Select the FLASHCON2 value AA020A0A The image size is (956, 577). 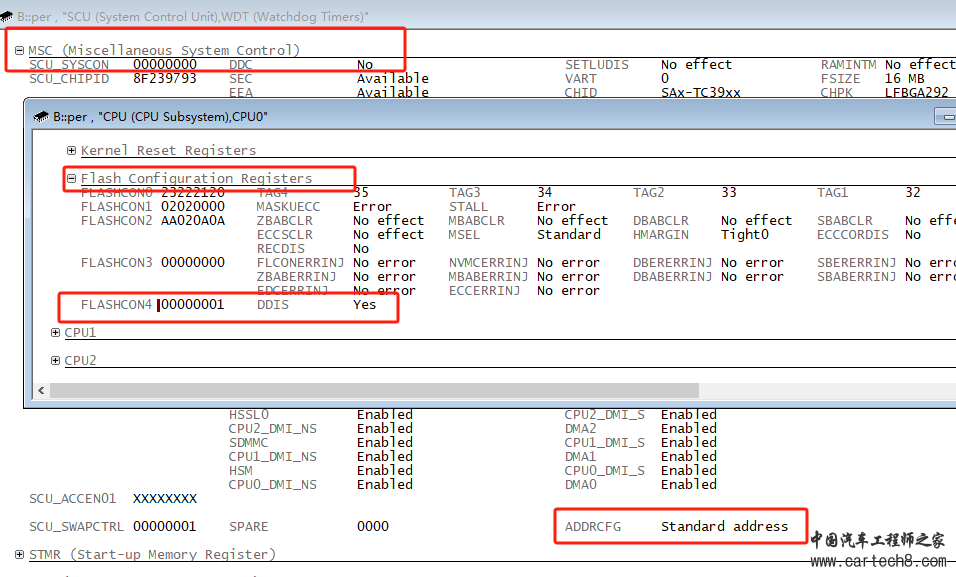point(193,220)
